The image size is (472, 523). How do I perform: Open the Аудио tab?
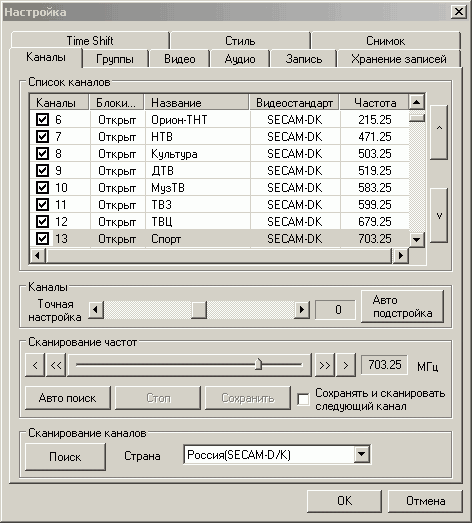(x=240, y=59)
